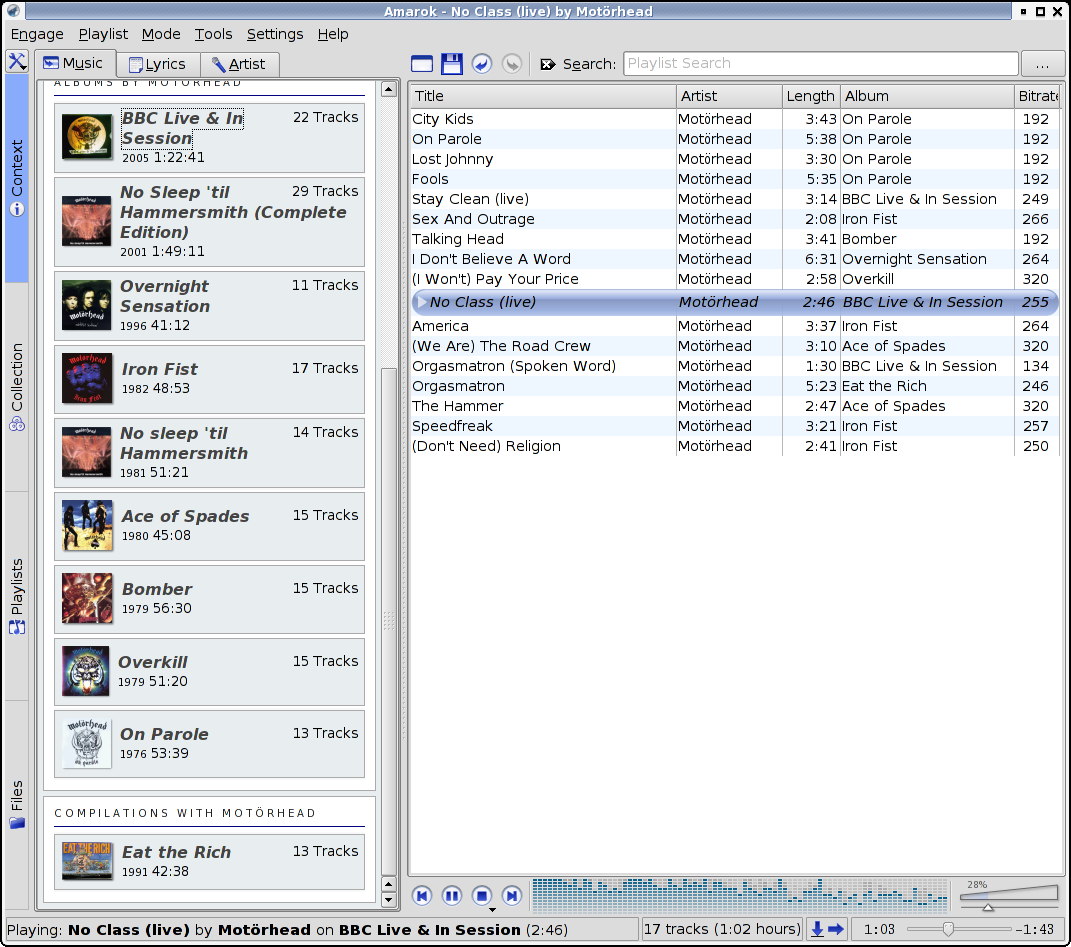1071x947 pixels.
Task: Click the clear playlist toolbar icon
Action: 421,64
